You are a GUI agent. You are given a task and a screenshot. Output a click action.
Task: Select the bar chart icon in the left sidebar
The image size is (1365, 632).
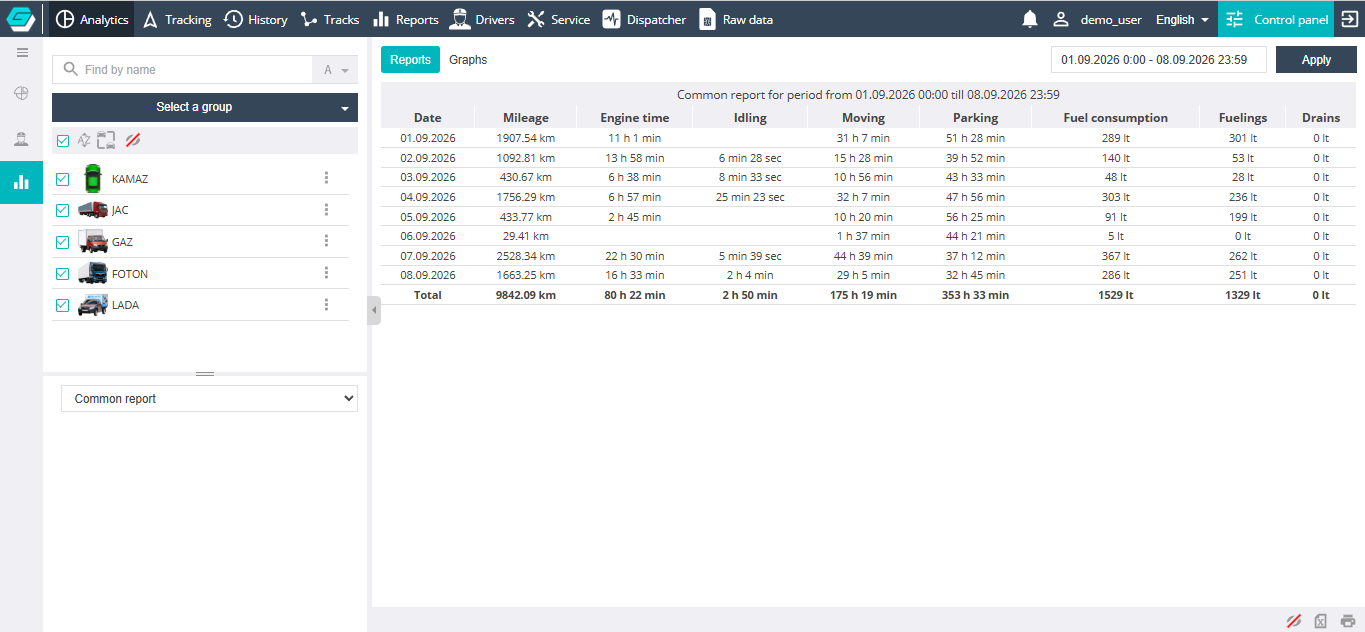[x=22, y=182]
